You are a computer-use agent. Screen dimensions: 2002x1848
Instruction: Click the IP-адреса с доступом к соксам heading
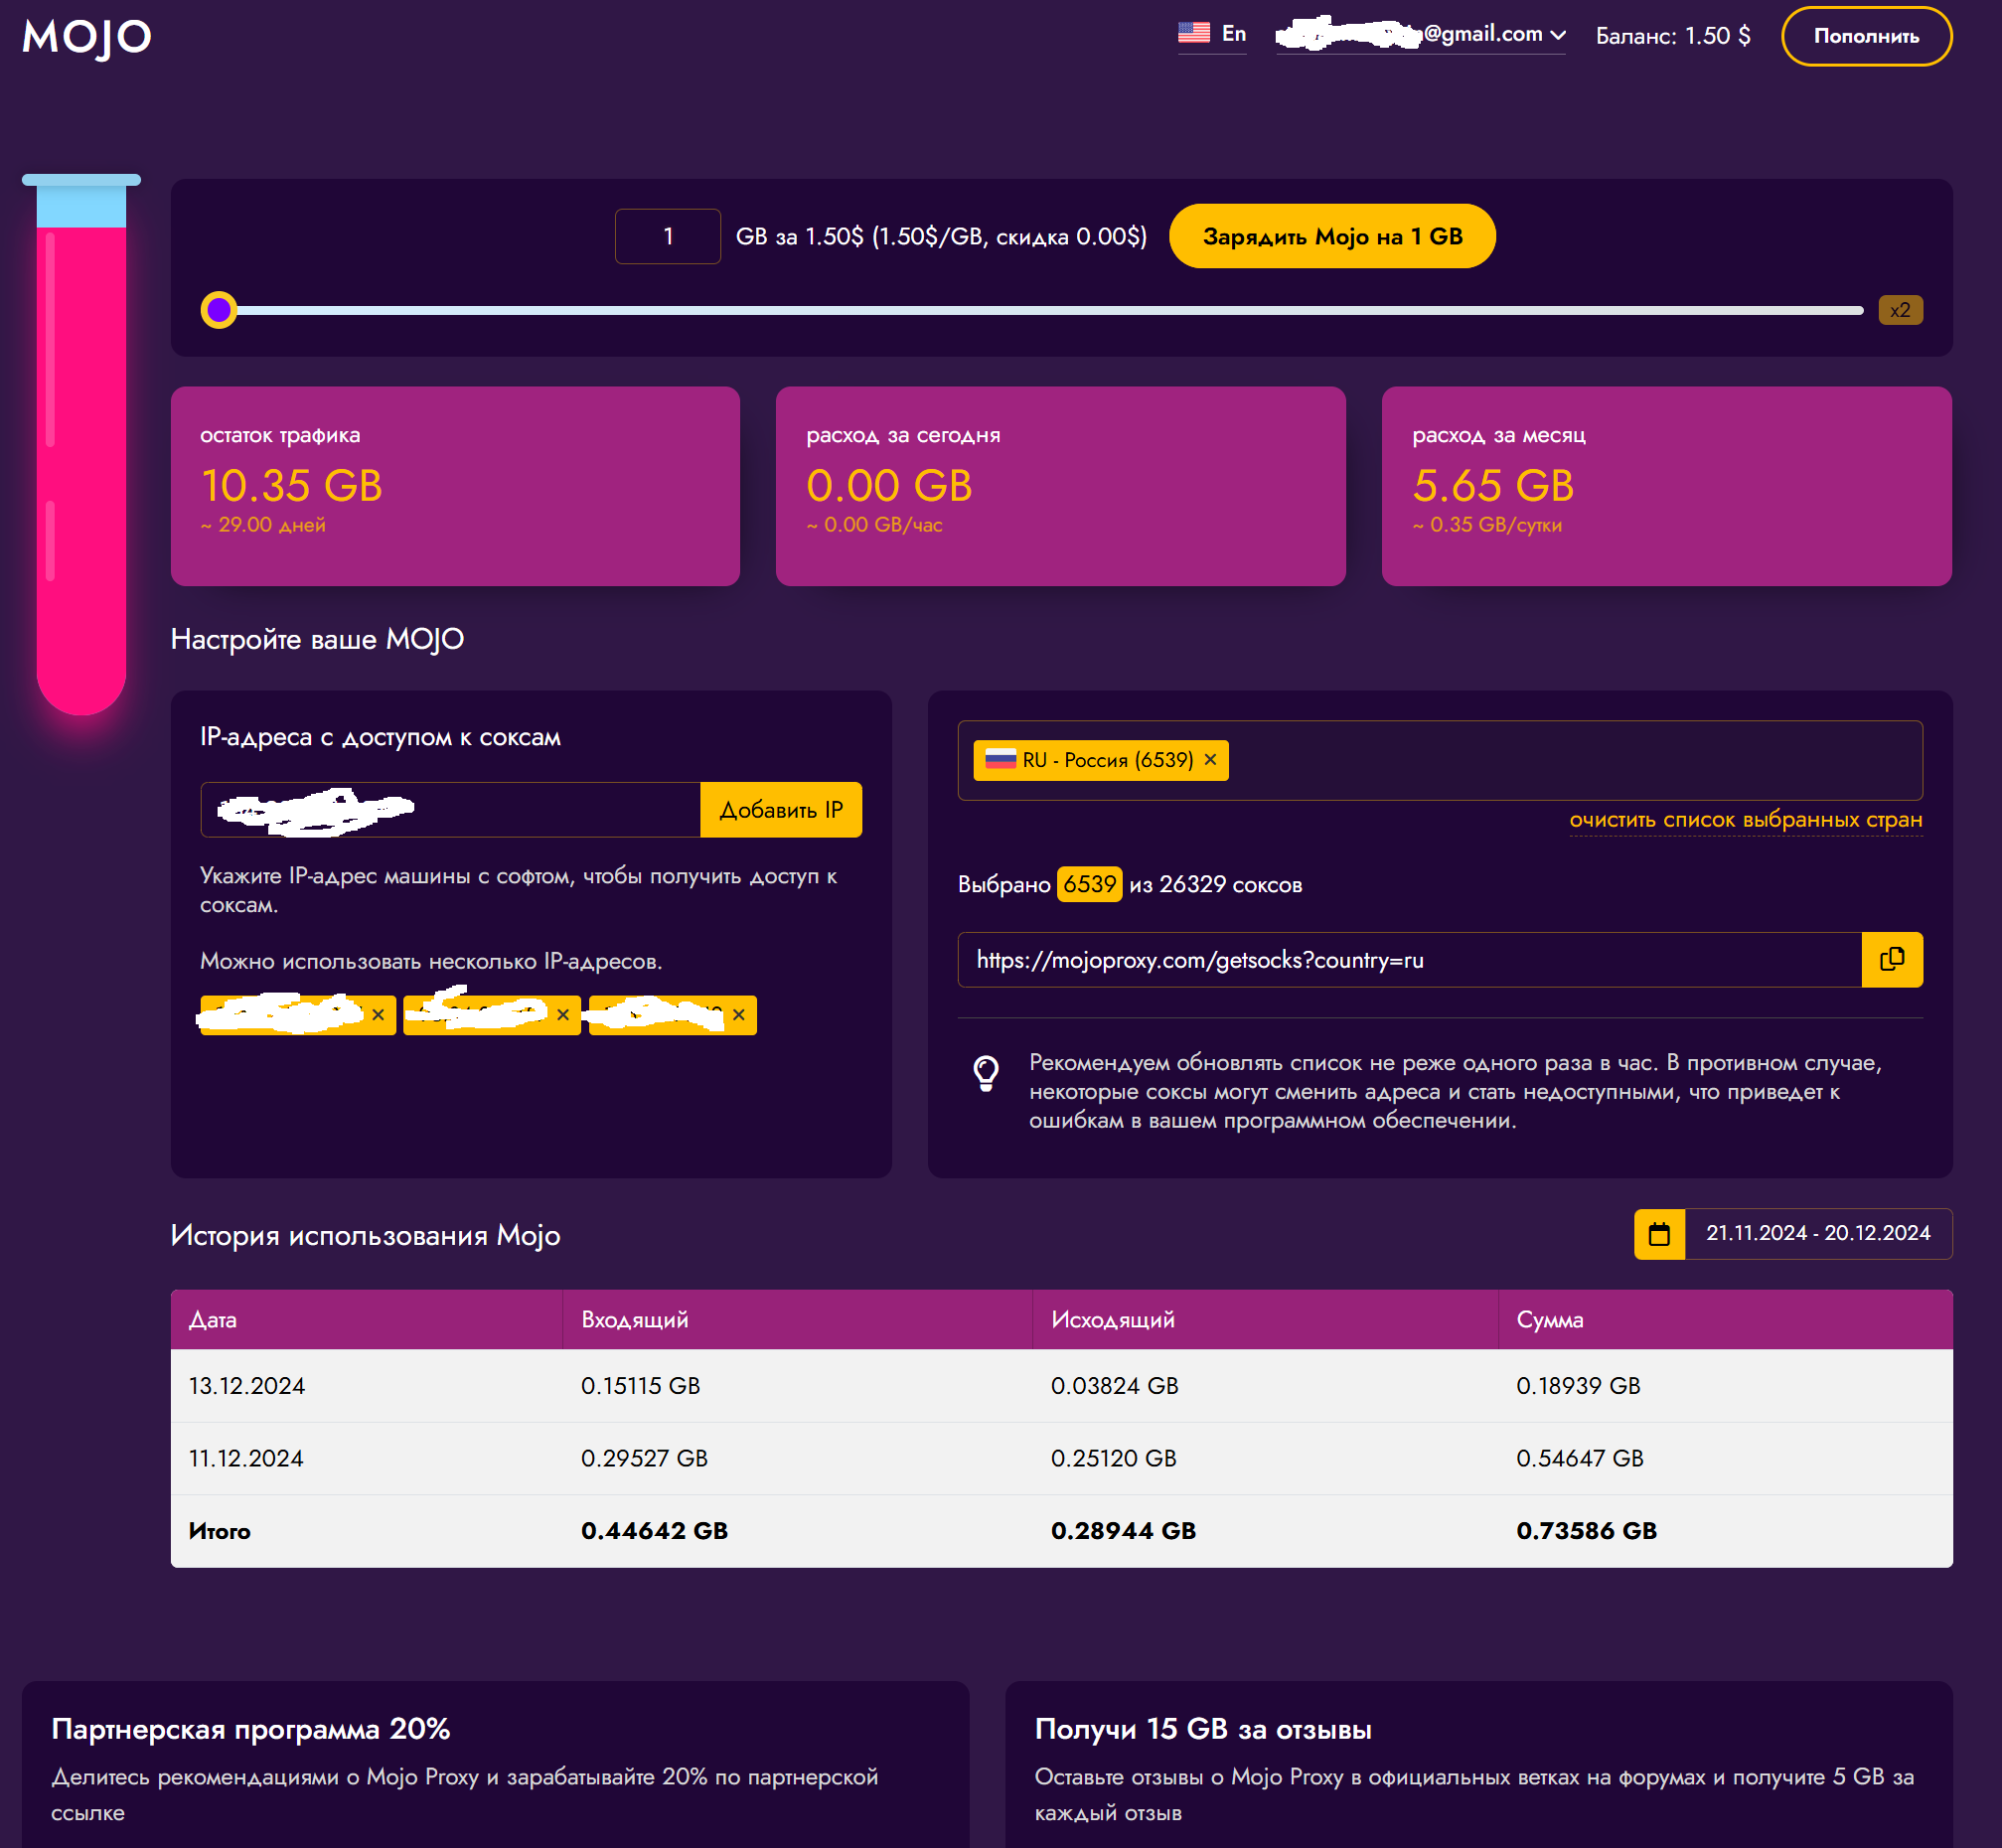pos(380,738)
